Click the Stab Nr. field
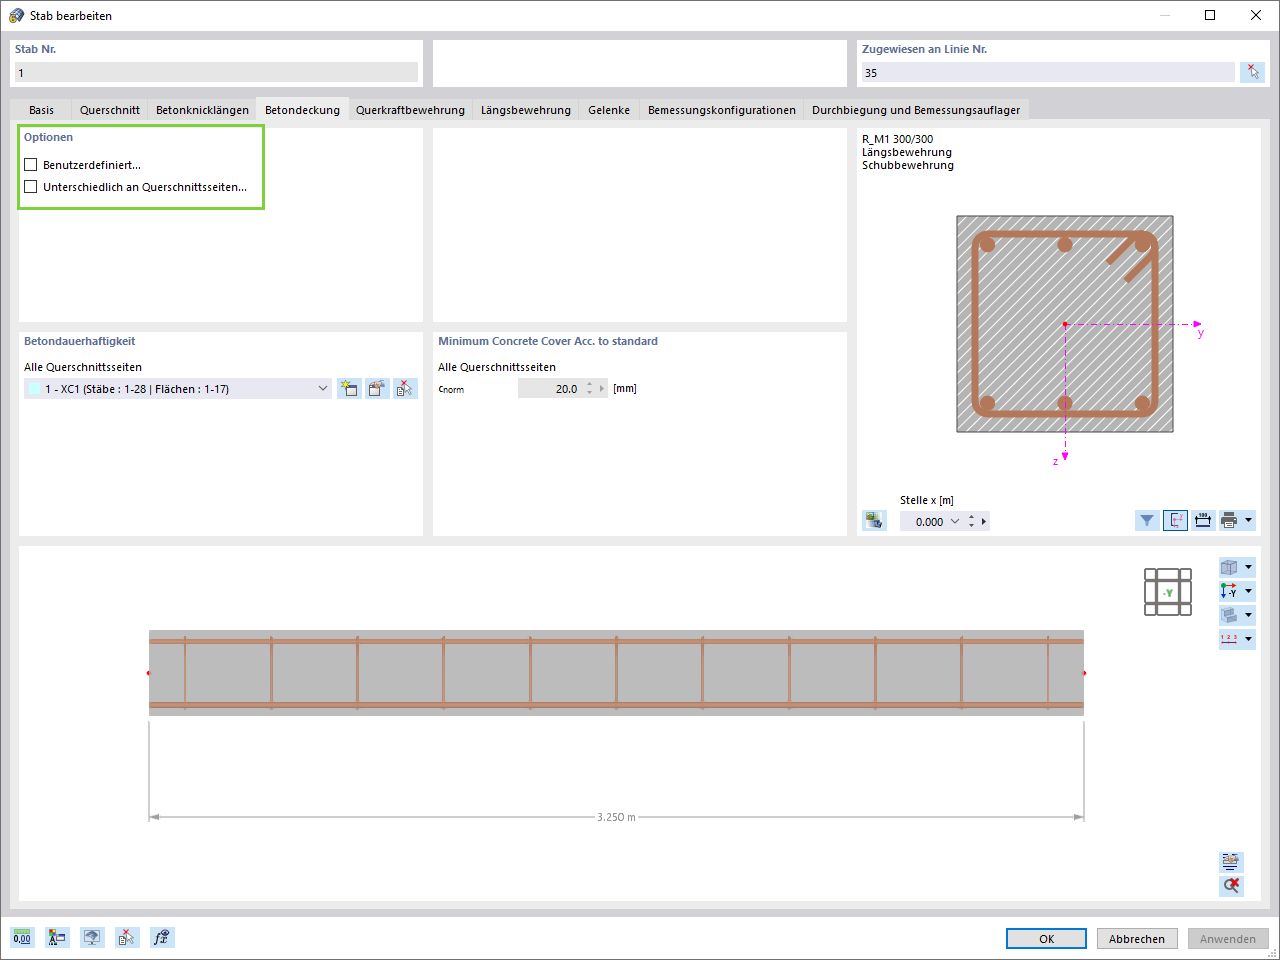 (x=216, y=72)
